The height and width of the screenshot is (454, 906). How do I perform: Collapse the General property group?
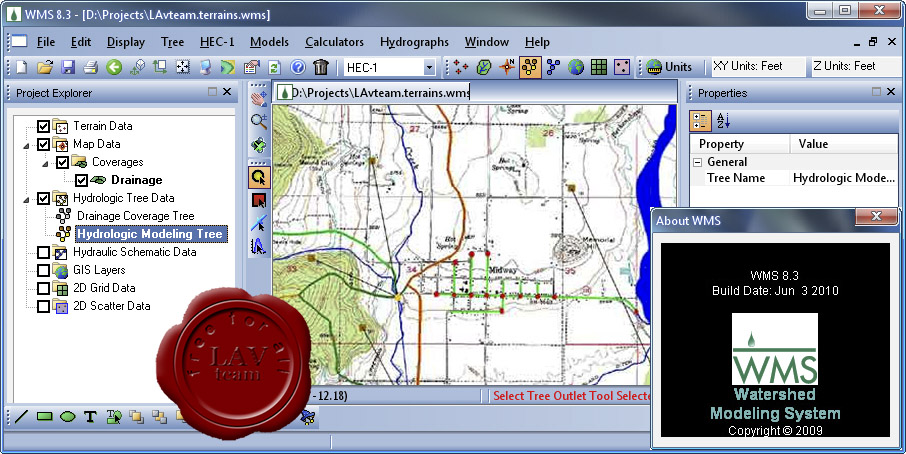pos(697,162)
